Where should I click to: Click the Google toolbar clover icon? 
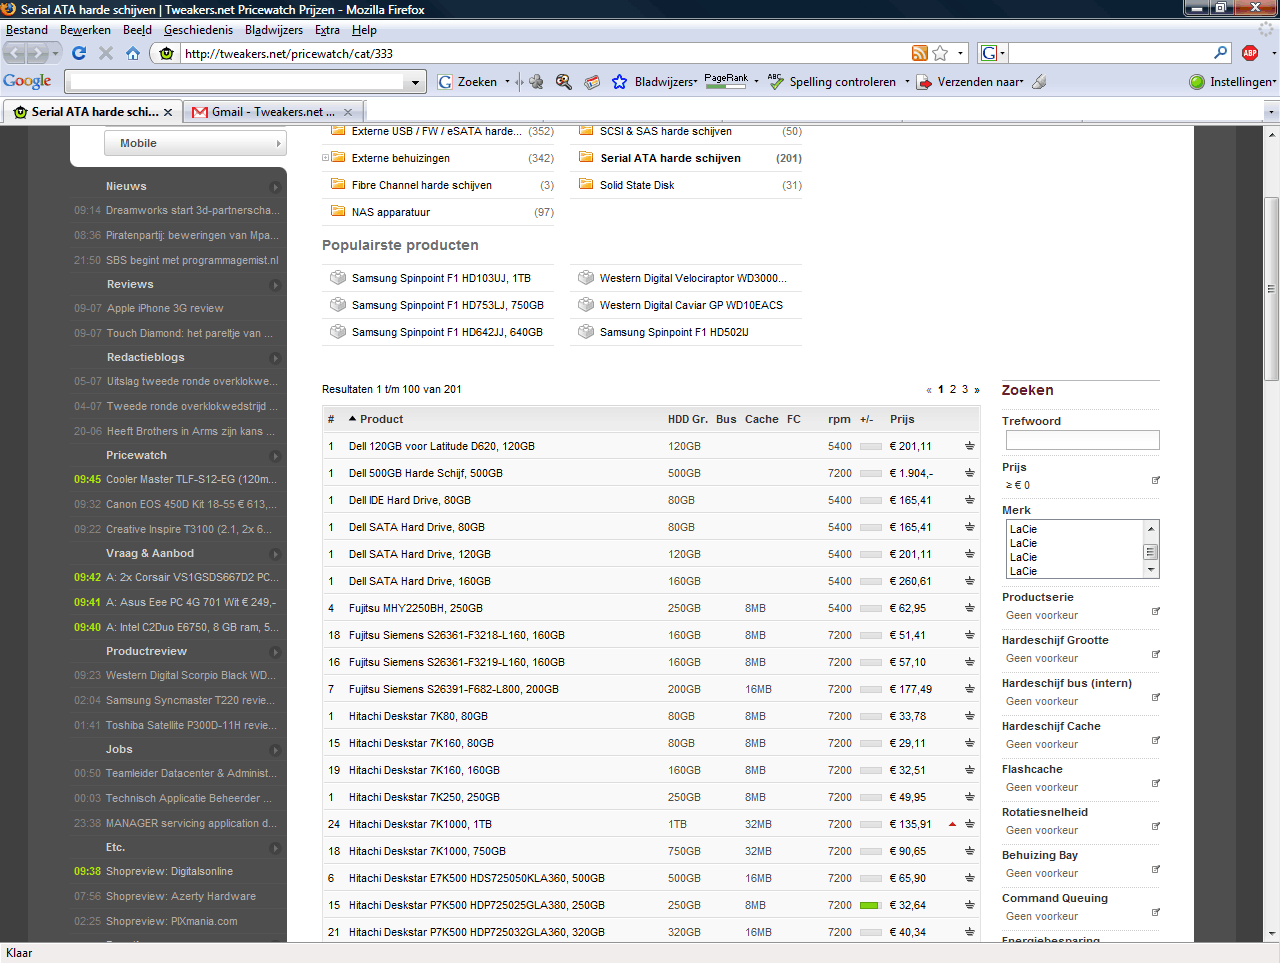536,82
